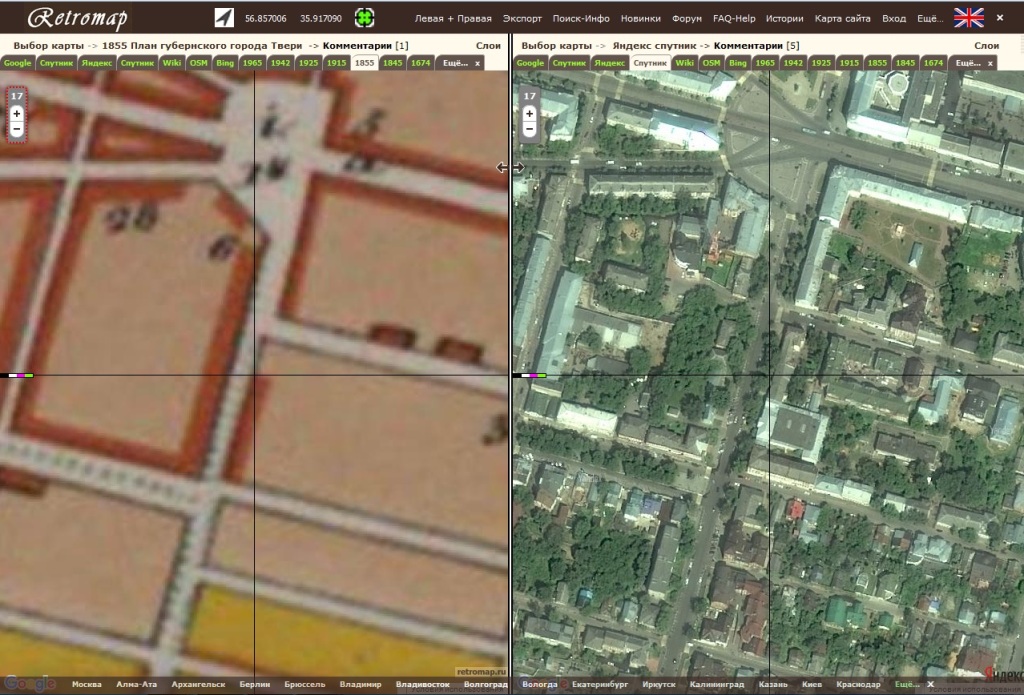Zoom out on the left 1855 map

pyautogui.click(x=16, y=129)
